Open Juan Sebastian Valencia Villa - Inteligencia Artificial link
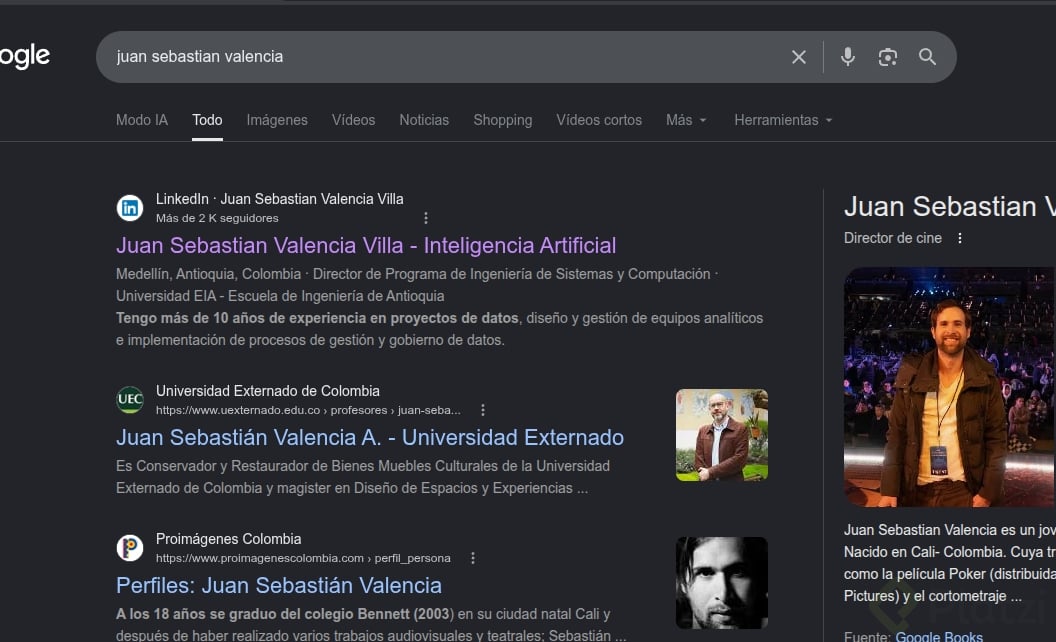The width and height of the screenshot is (1056, 642). coord(366,245)
